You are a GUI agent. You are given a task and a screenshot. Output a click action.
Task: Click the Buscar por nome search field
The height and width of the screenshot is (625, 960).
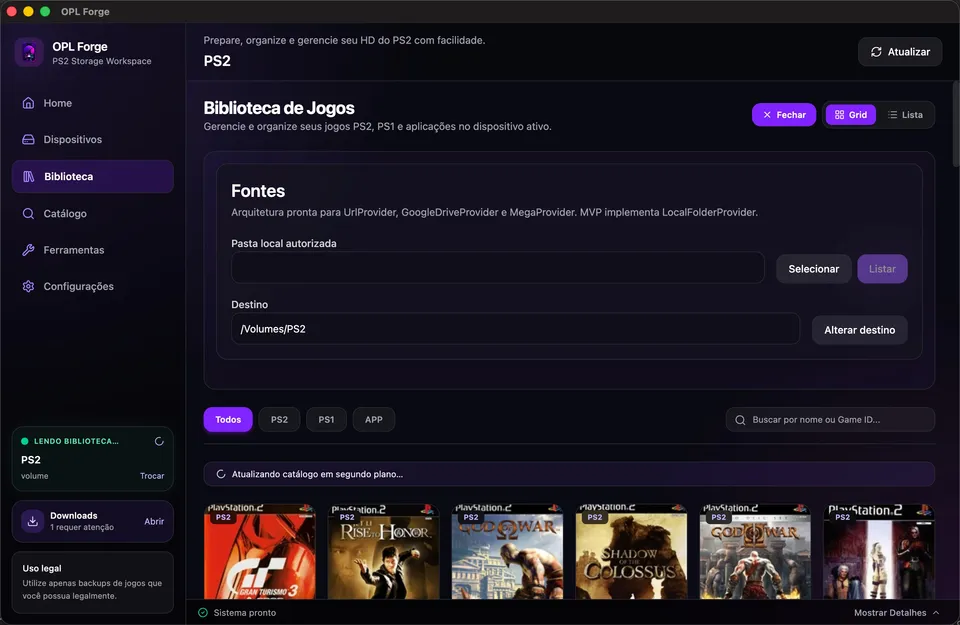[x=830, y=419]
